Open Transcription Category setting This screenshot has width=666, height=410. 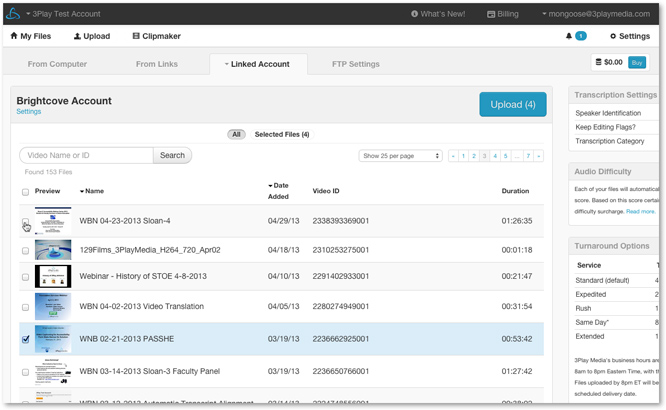point(610,141)
